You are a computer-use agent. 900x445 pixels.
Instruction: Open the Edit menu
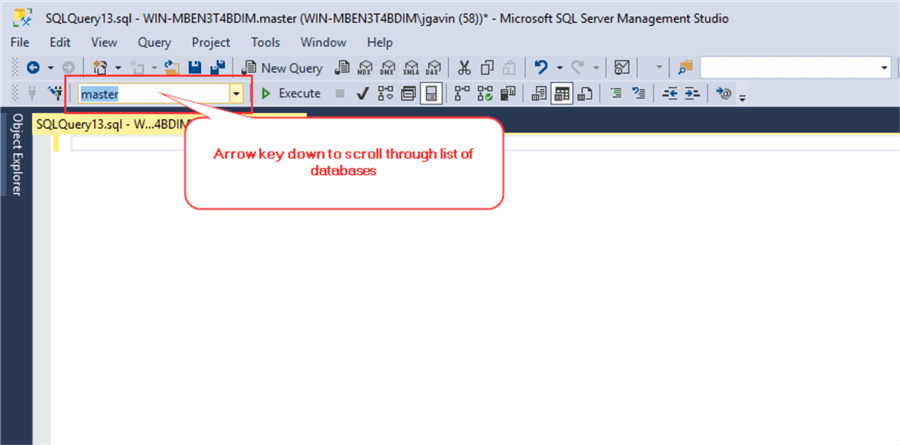pos(60,42)
